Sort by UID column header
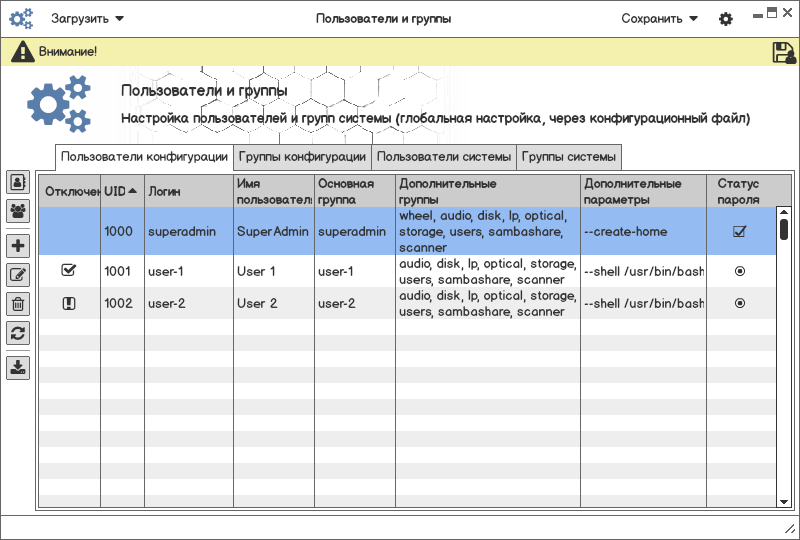Screen dimensions: 800x540 (122, 191)
